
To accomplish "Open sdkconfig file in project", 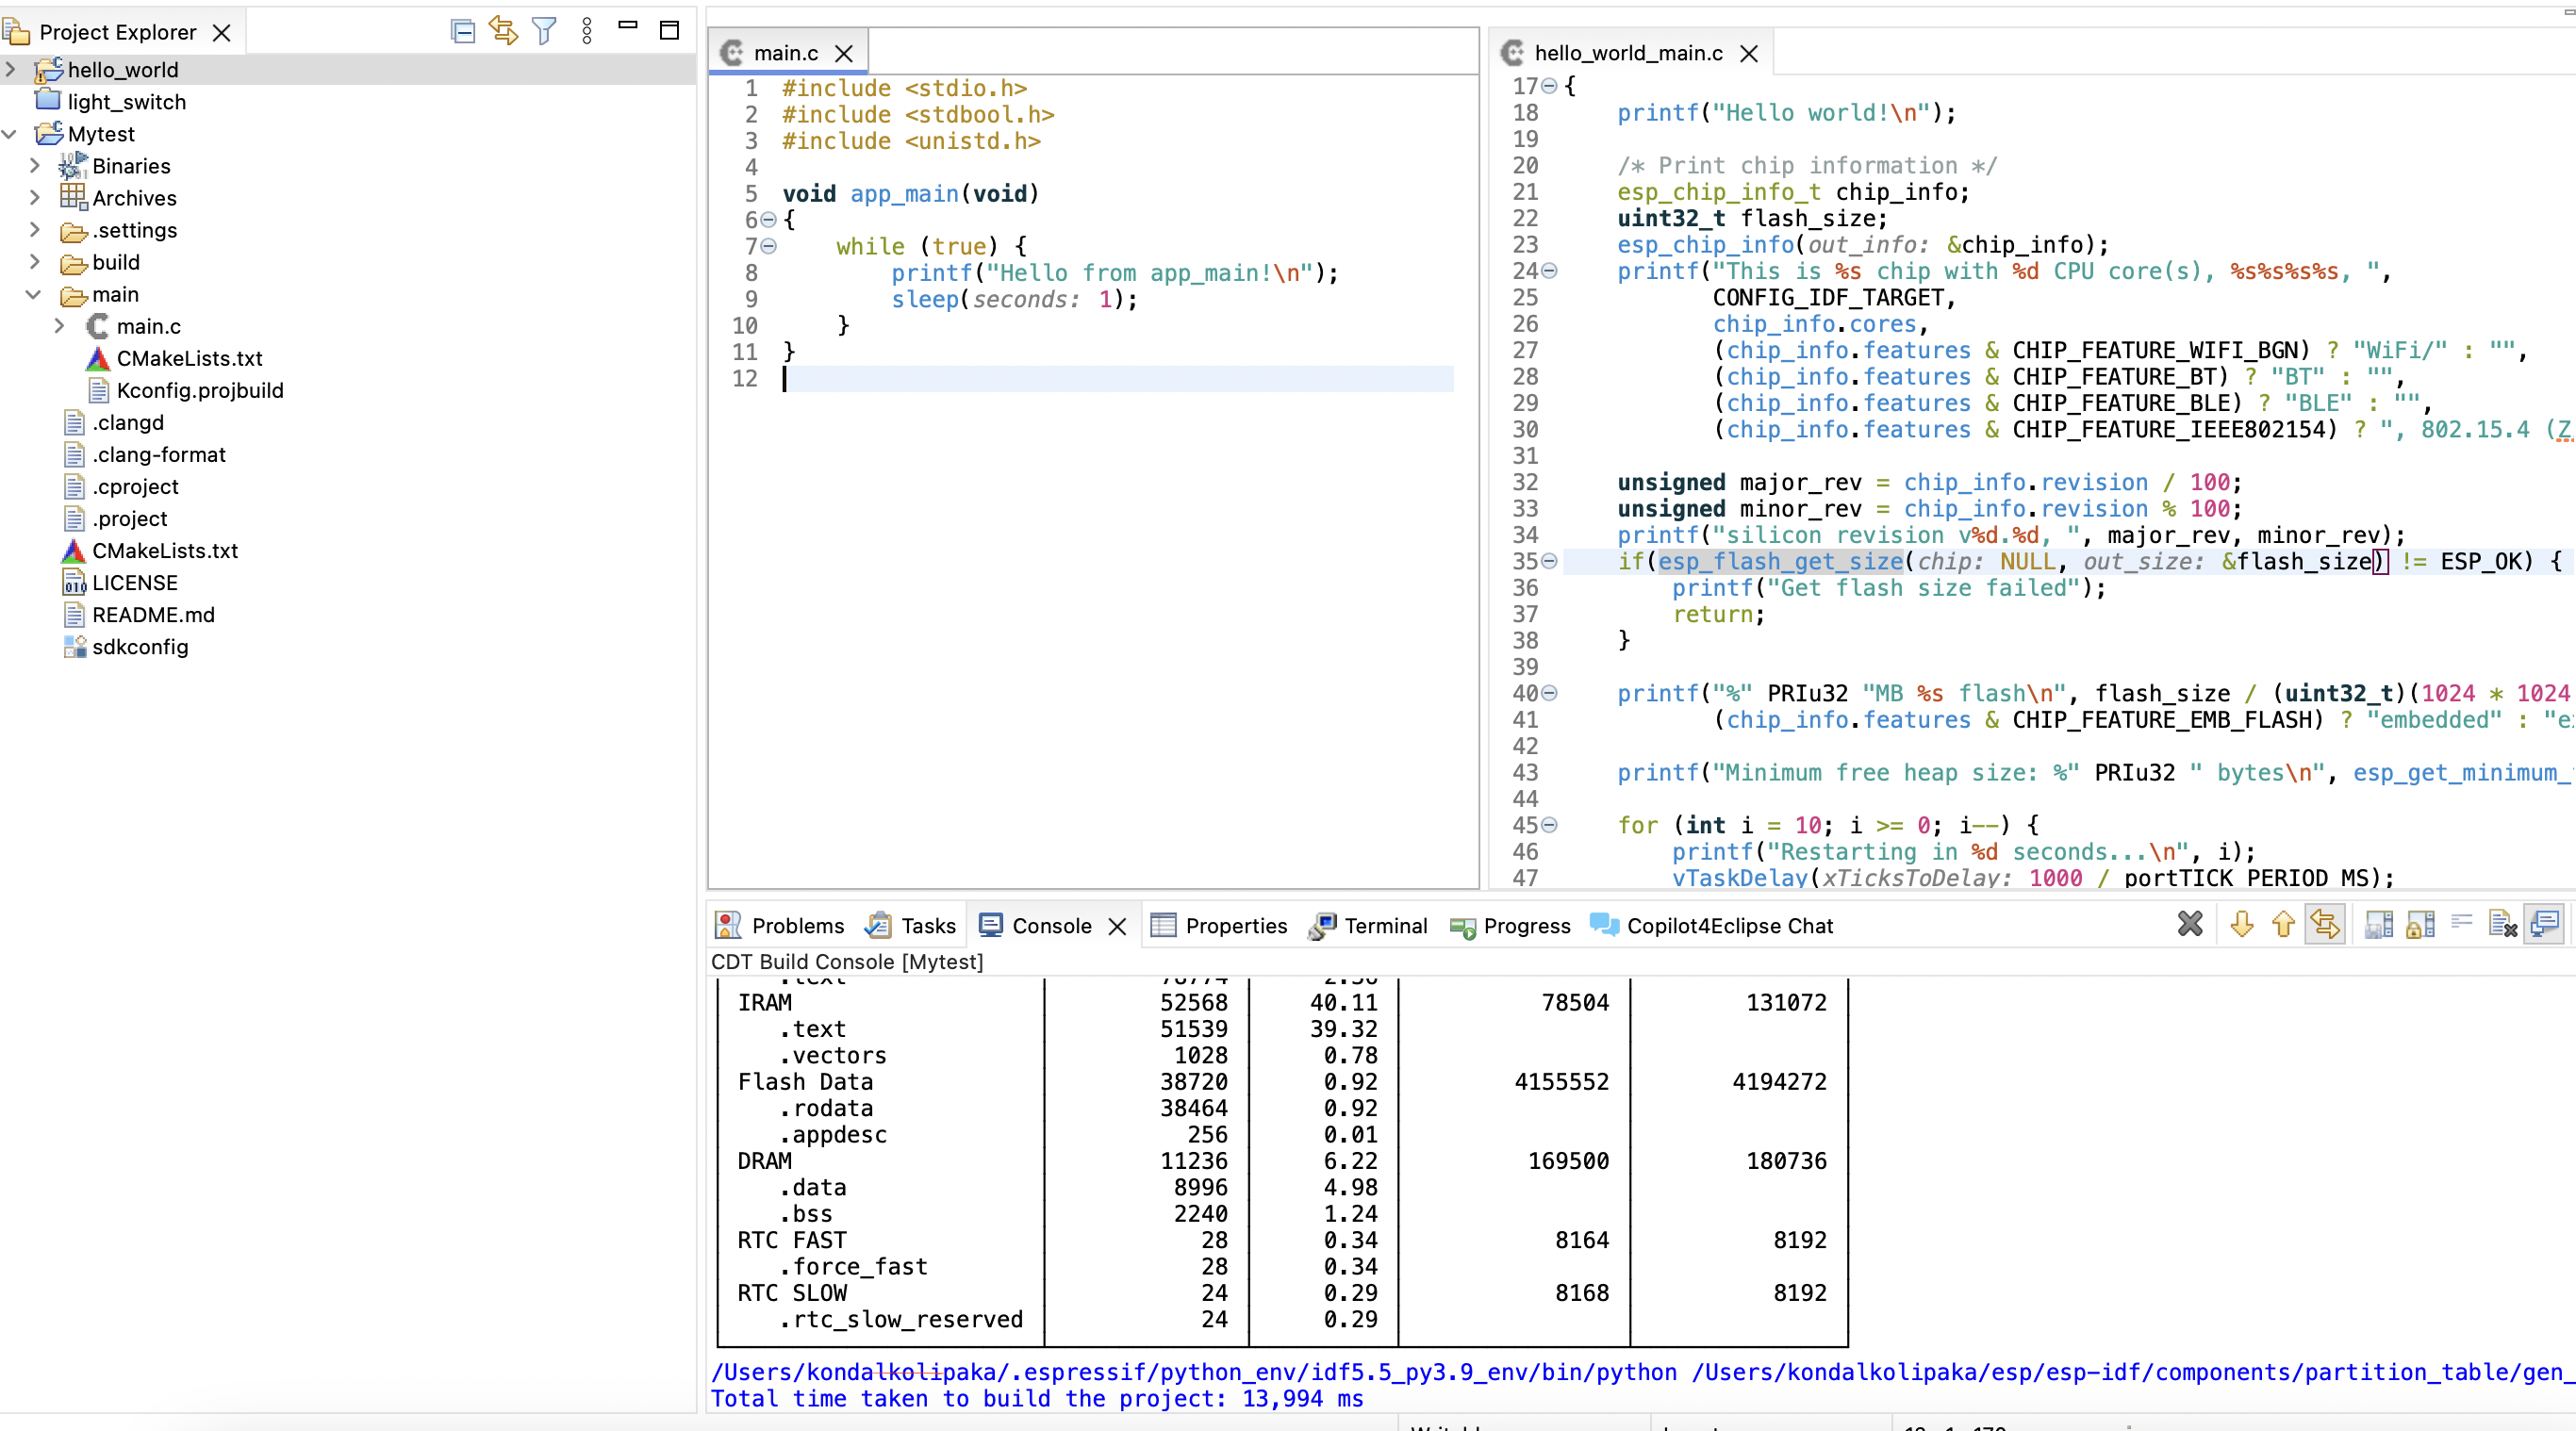I will (x=140, y=647).
